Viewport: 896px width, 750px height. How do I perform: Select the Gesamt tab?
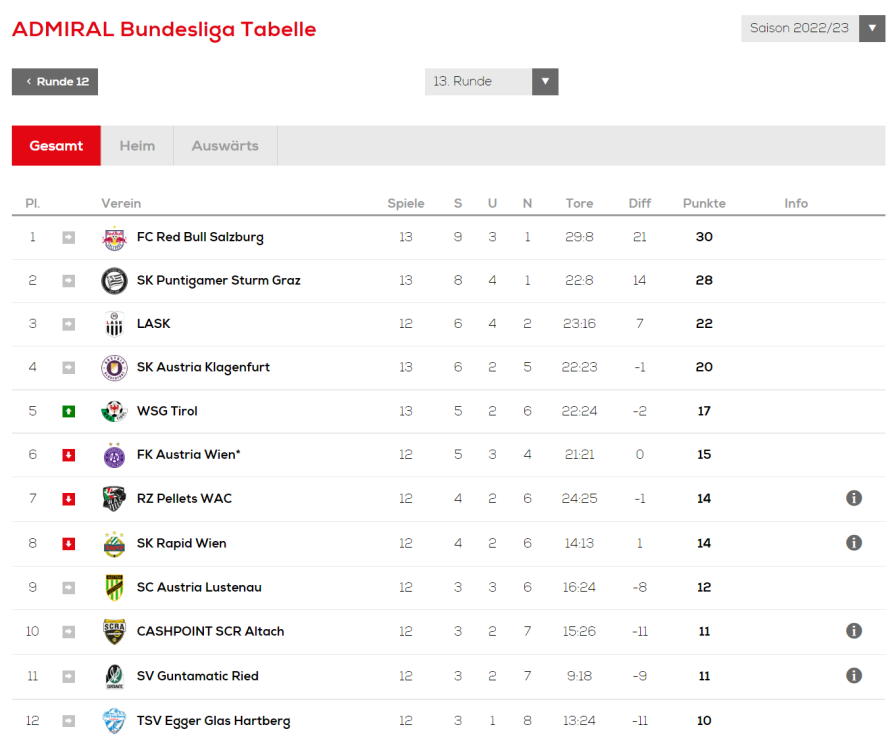tap(56, 146)
